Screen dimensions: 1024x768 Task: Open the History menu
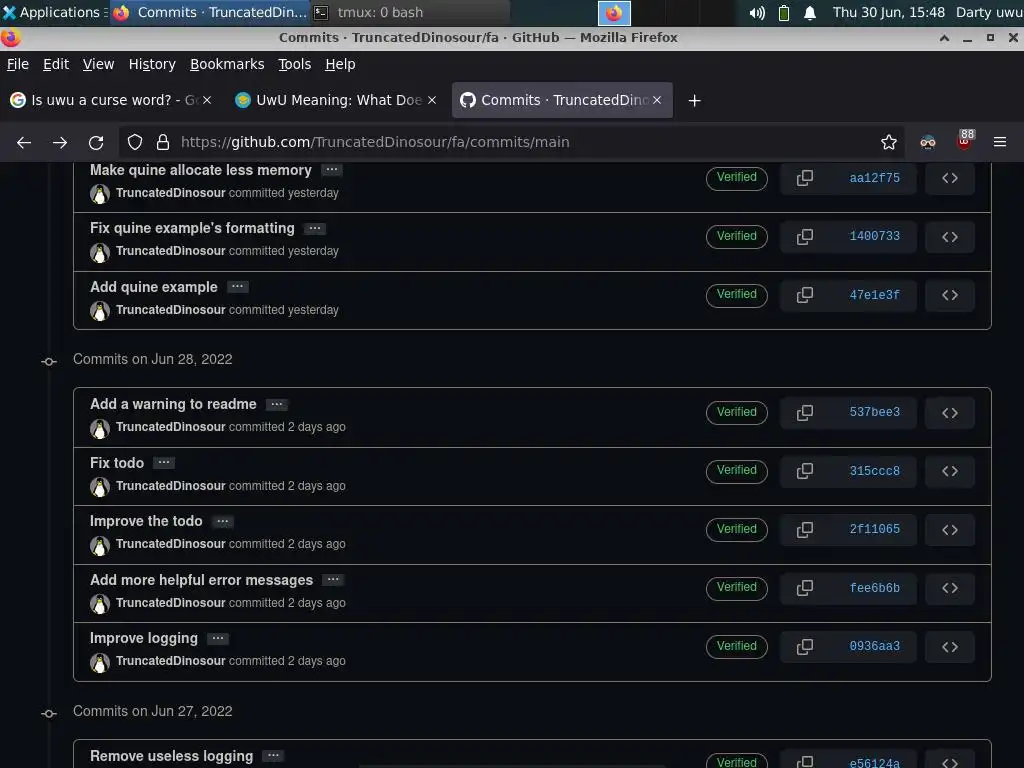coord(152,64)
